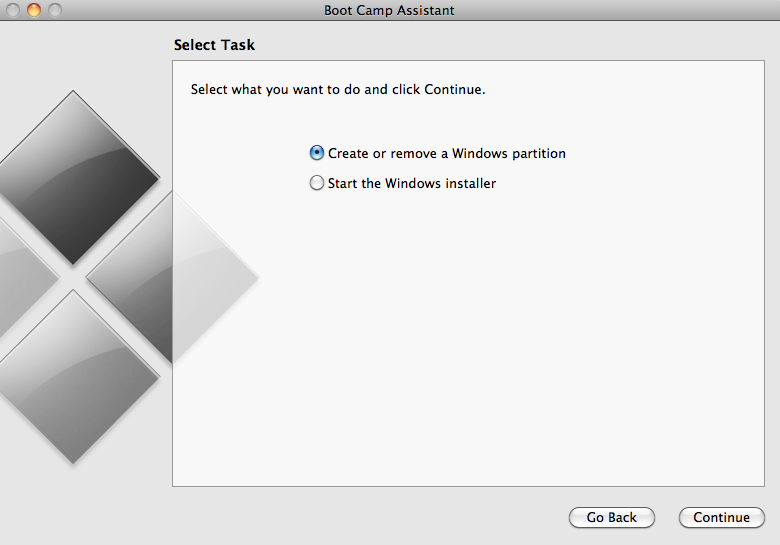
Task: Close the Boot Camp Assistant window
Action: (13, 10)
